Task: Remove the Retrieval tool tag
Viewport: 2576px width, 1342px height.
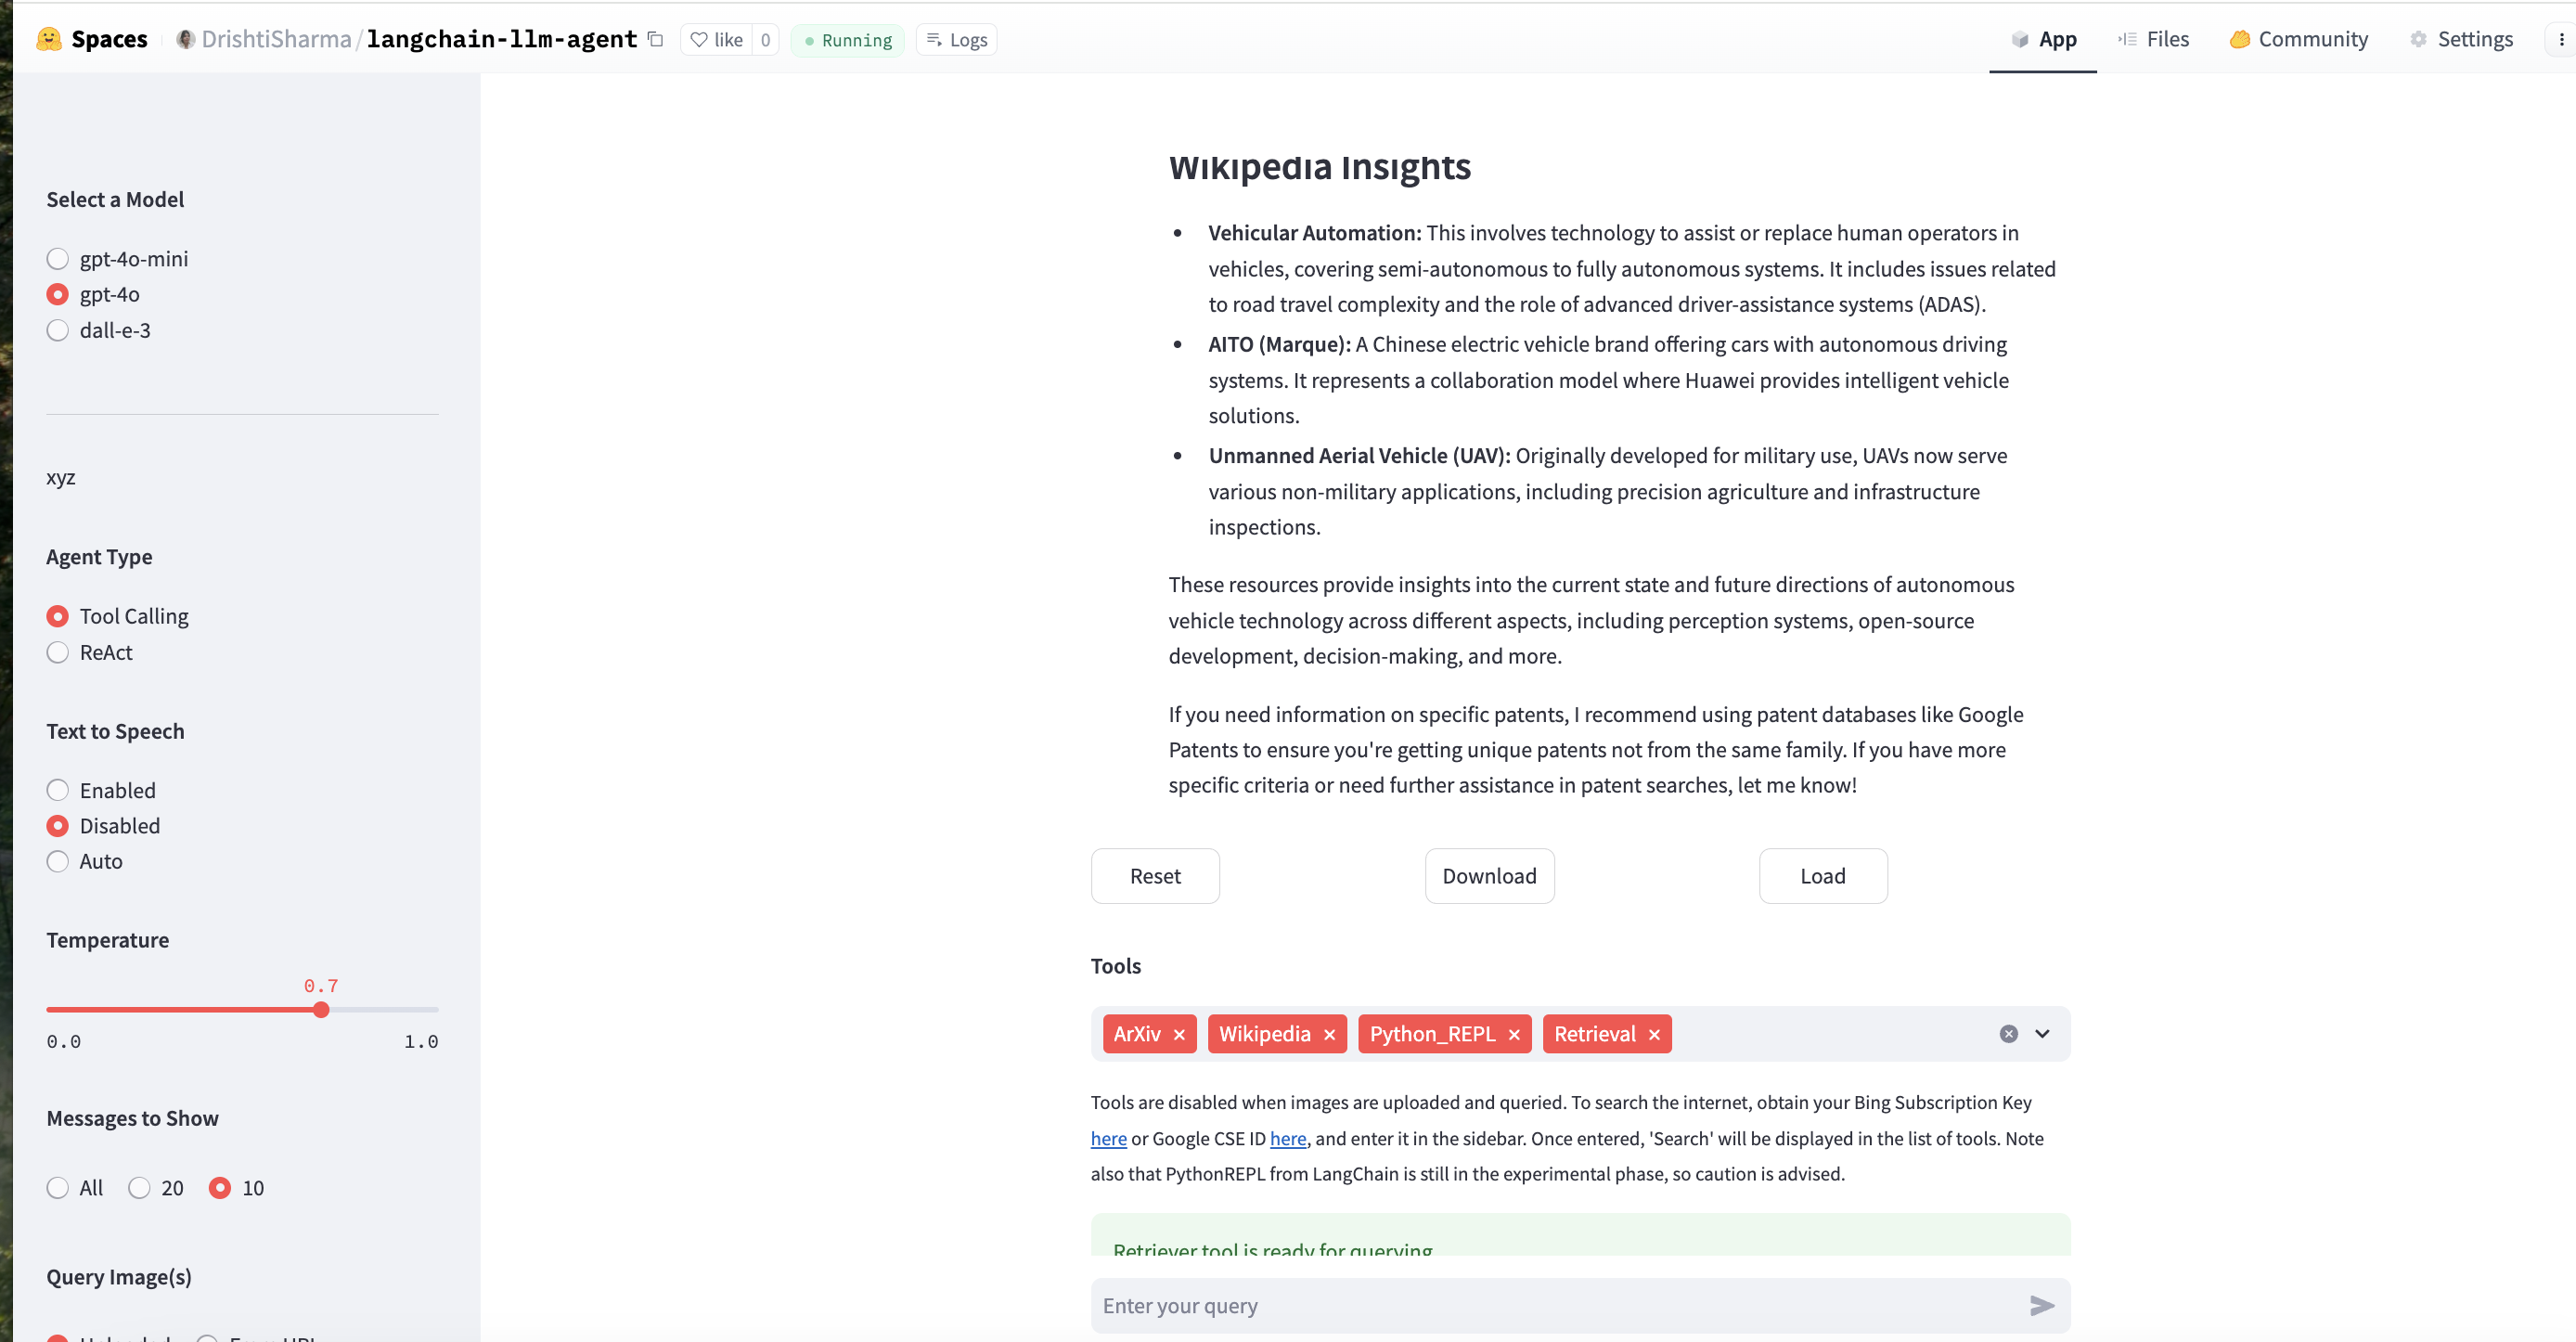Action: [x=1654, y=1034]
